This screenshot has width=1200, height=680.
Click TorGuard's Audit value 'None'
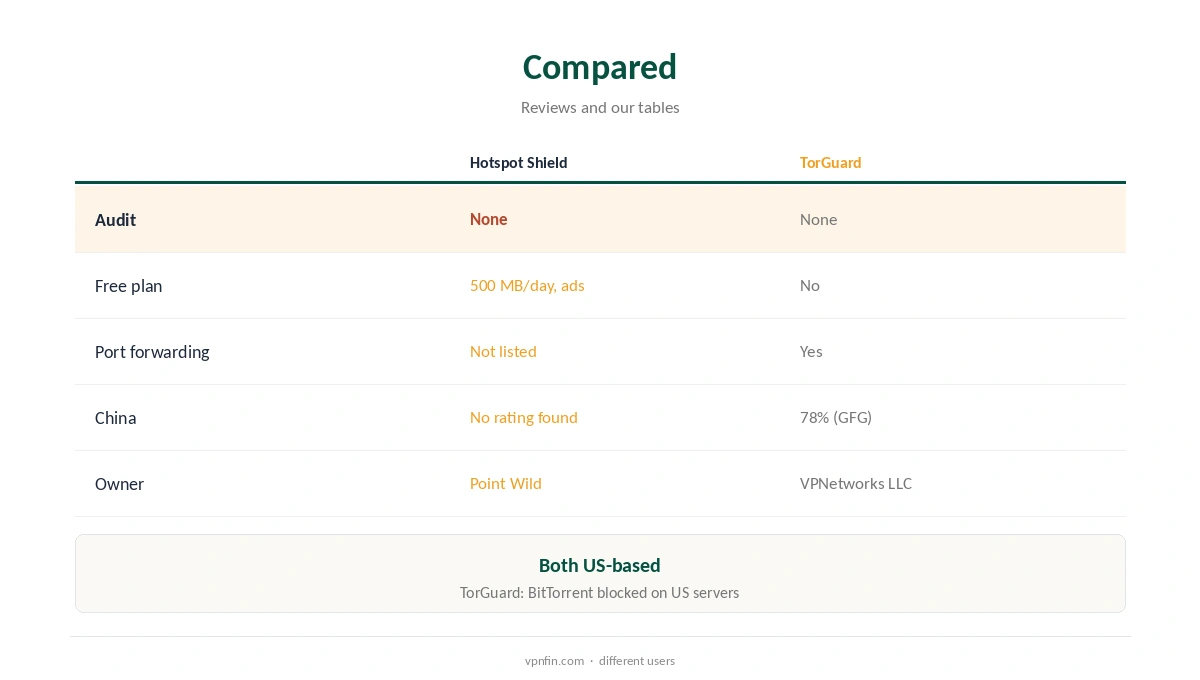click(818, 219)
